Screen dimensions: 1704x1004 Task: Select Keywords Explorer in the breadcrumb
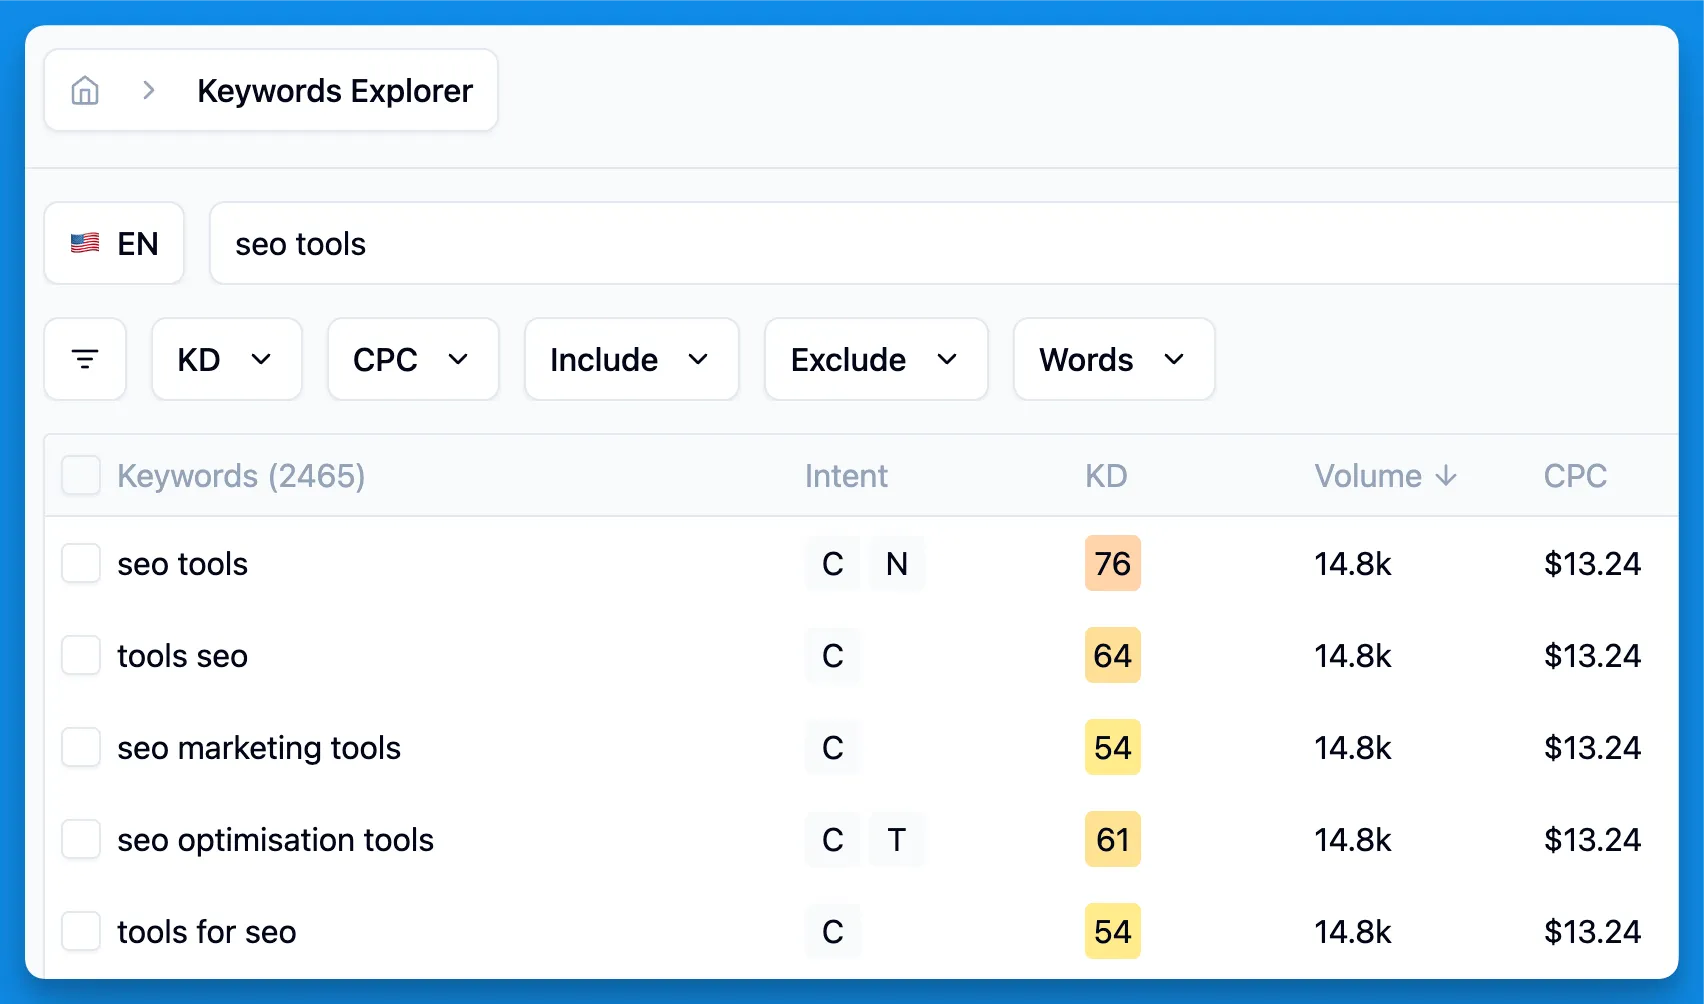[x=335, y=90]
